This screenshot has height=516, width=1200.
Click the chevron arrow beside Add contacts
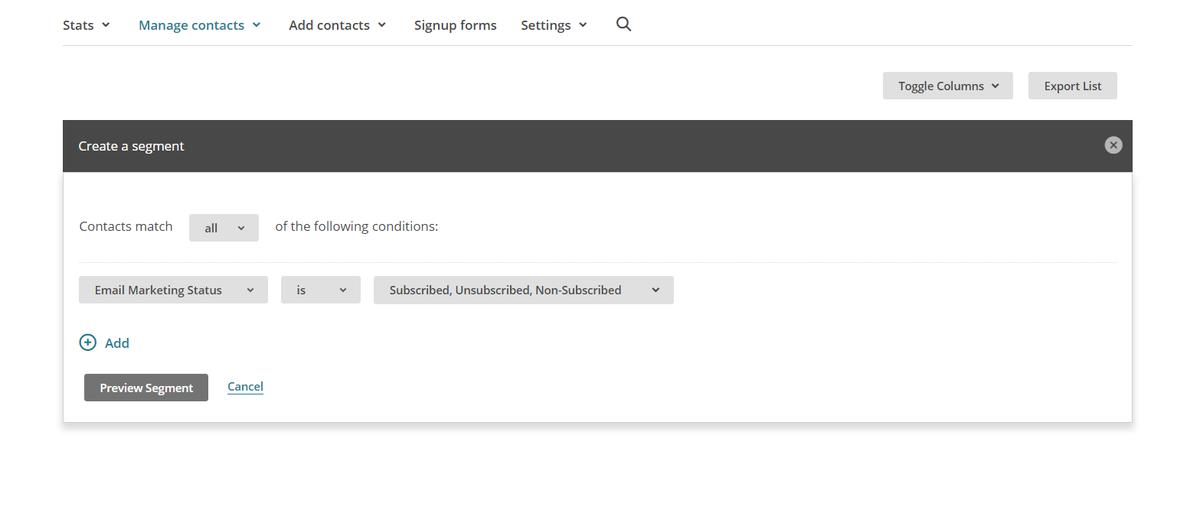(x=382, y=25)
